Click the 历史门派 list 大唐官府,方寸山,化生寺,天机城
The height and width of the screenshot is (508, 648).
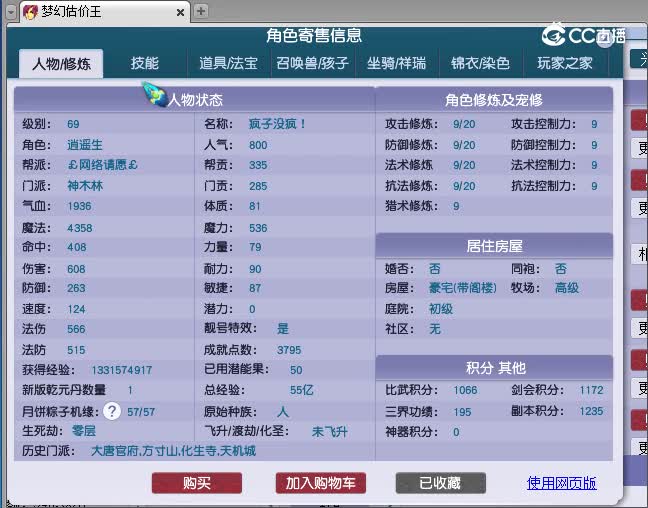[x=174, y=451]
